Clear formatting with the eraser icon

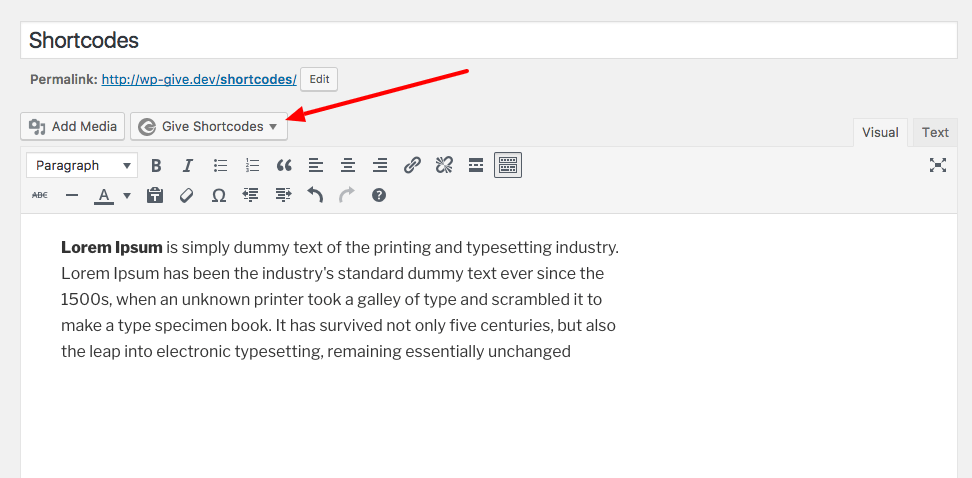tap(187, 195)
